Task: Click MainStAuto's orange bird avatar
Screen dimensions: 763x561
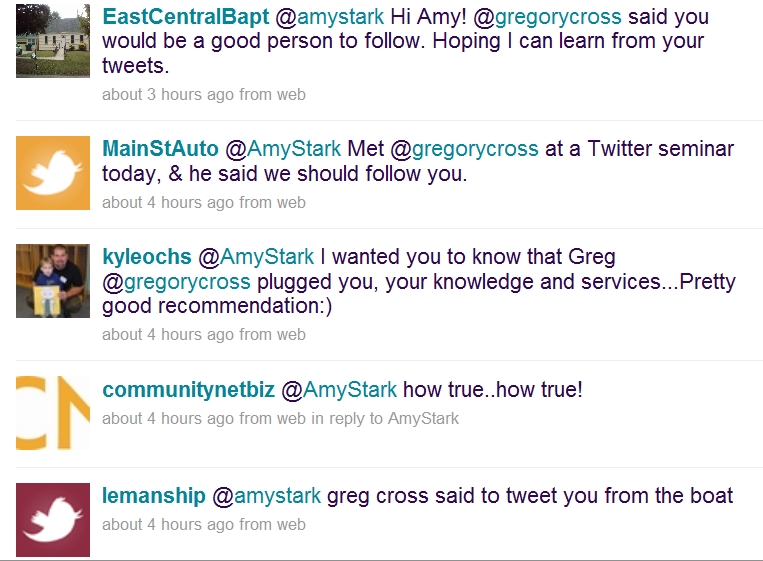Action: pyautogui.click(x=53, y=172)
